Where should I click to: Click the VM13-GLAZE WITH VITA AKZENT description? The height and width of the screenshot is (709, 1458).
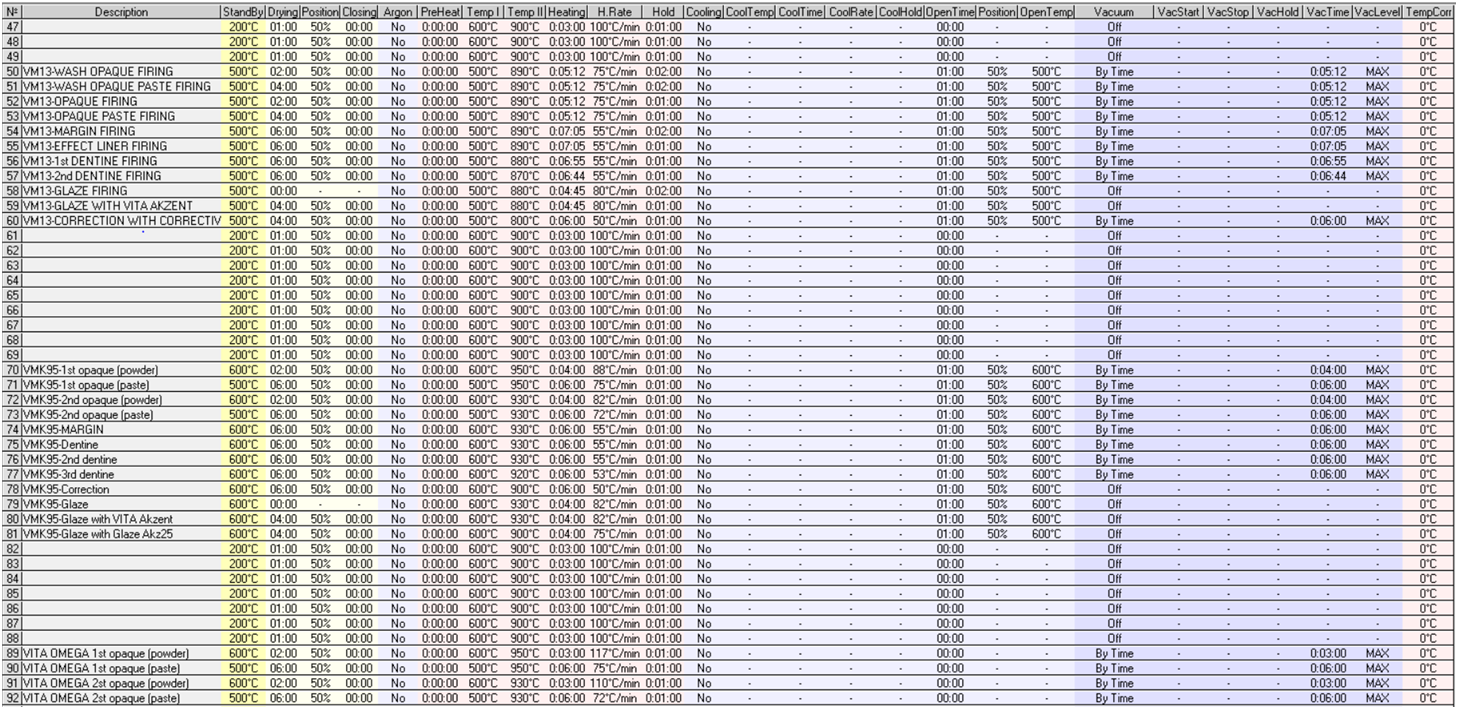click(x=105, y=206)
